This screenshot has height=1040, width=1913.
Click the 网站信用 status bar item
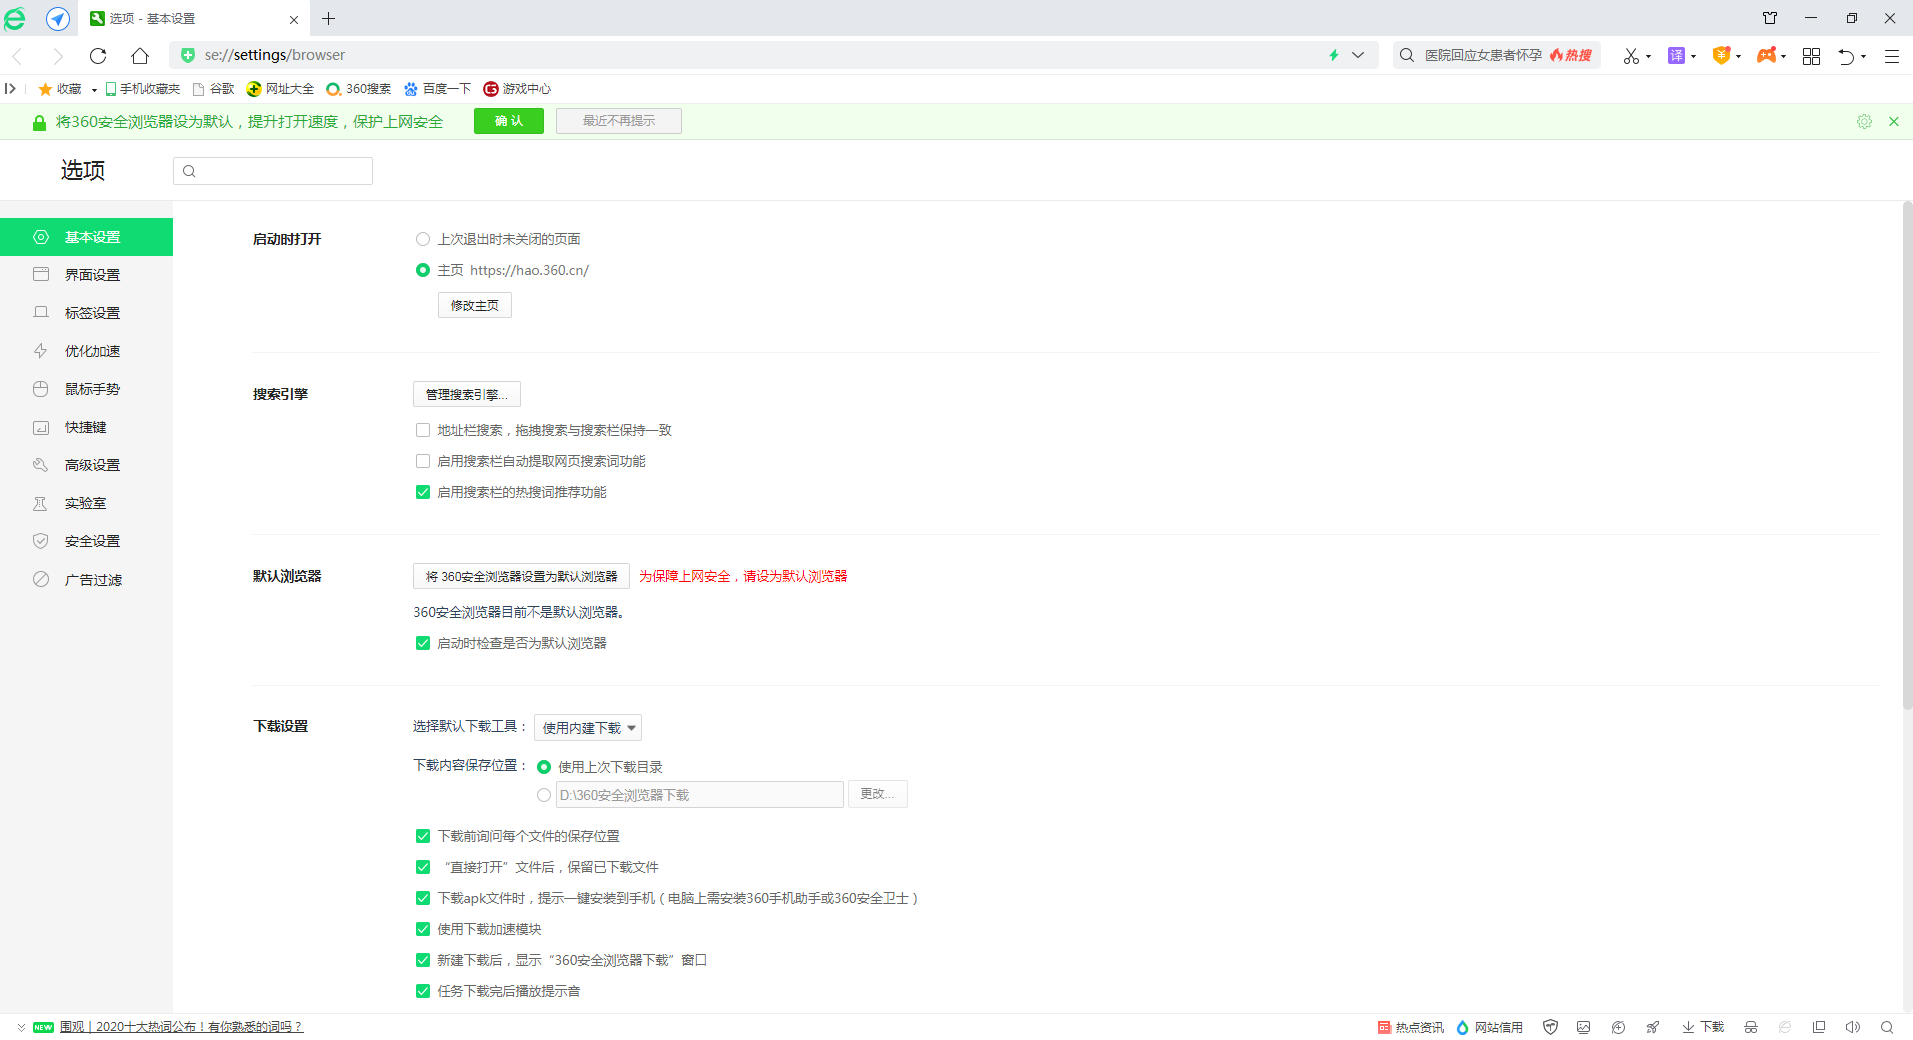(1489, 1027)
